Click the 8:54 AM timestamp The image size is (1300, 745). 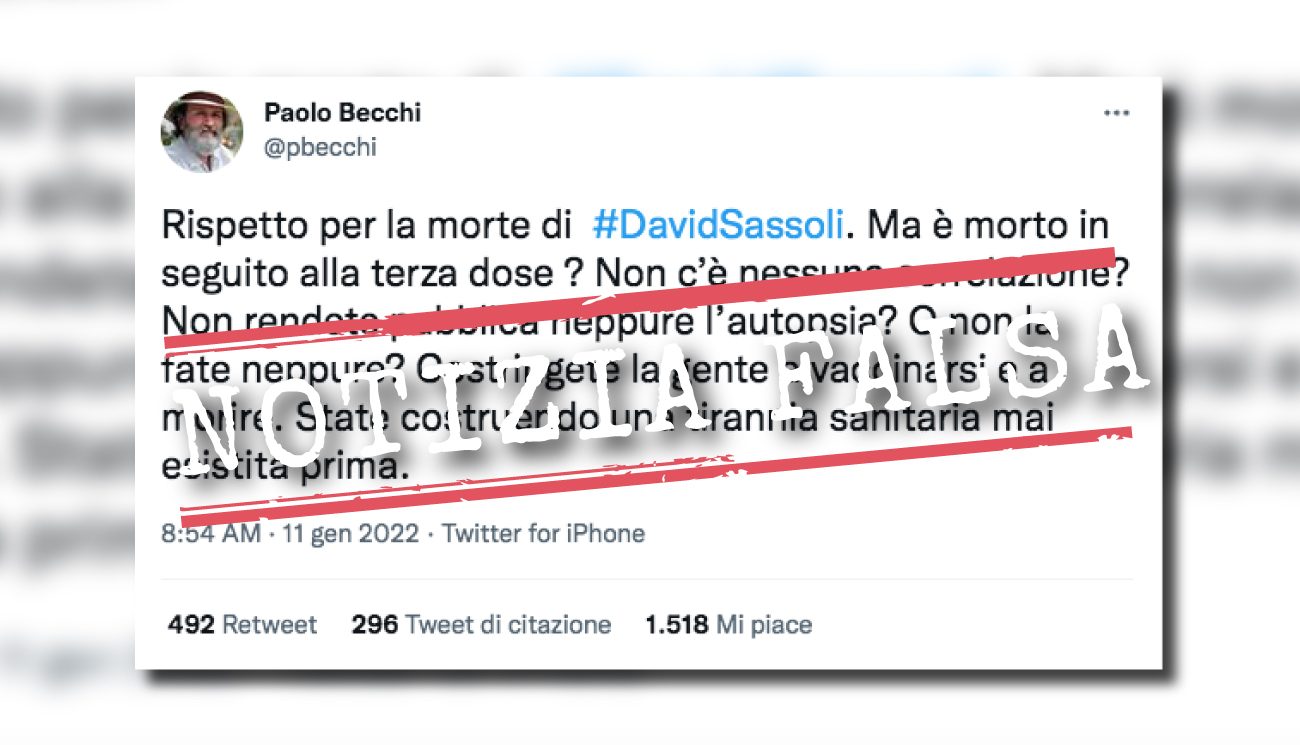(211, 533)
